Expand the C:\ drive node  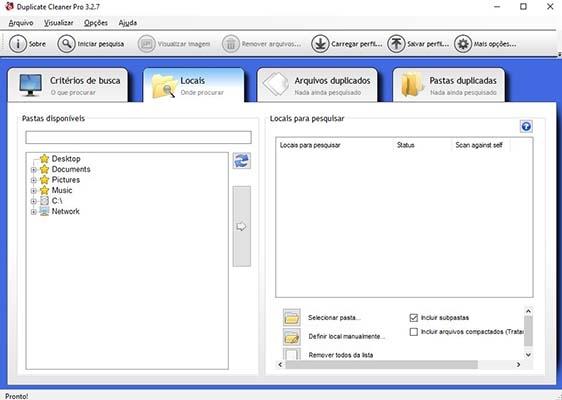point(33,201)
